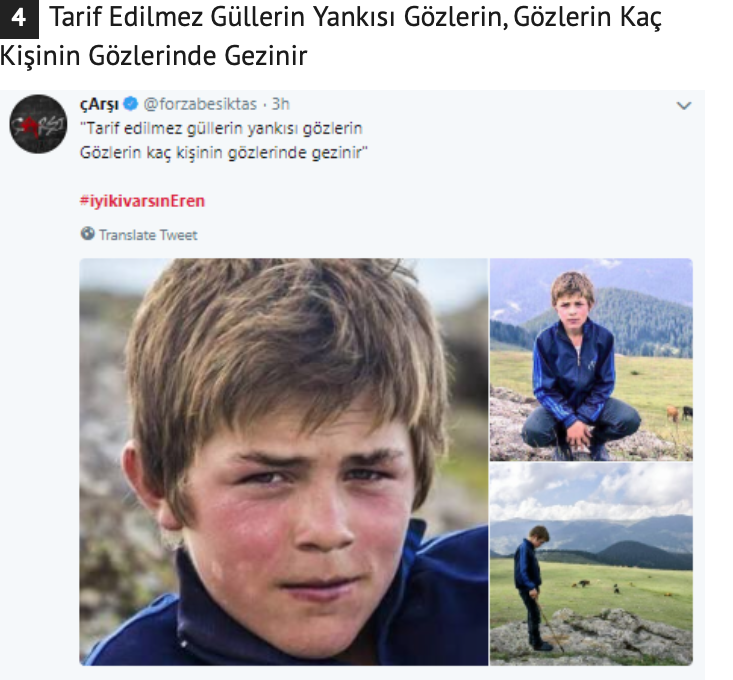Open the çArşı profile avatar

coord(38,124)
